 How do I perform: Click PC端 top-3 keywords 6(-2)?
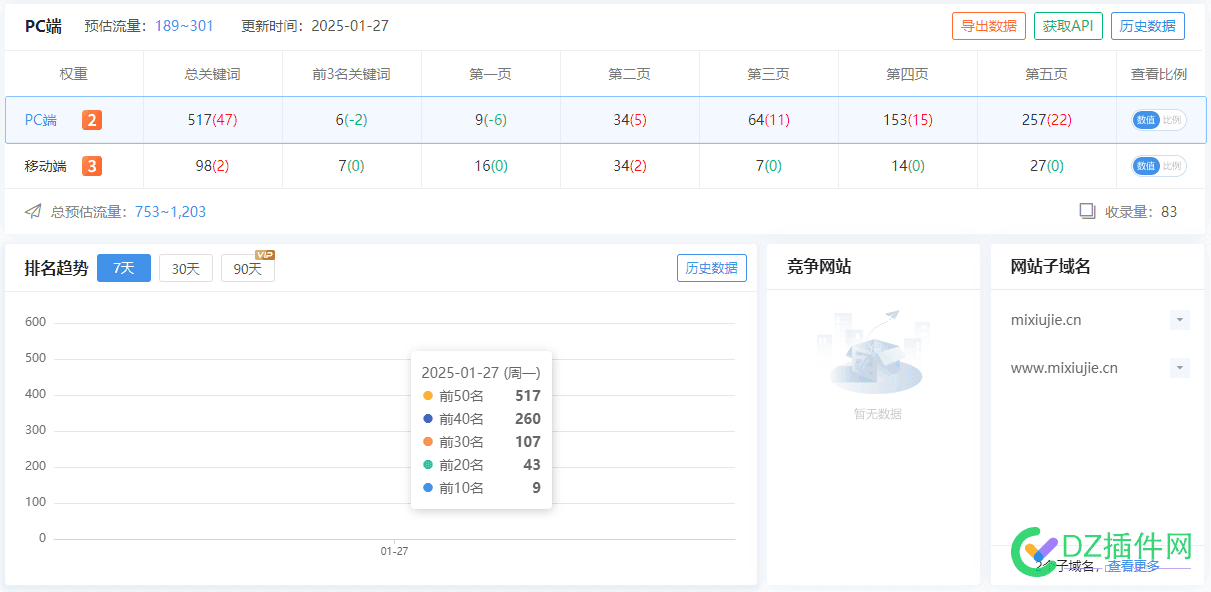tap(351, 120)
